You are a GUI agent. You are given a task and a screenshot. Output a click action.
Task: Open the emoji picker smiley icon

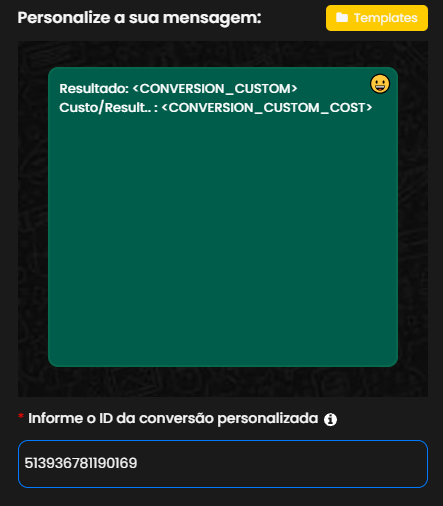tap(380, 84)
